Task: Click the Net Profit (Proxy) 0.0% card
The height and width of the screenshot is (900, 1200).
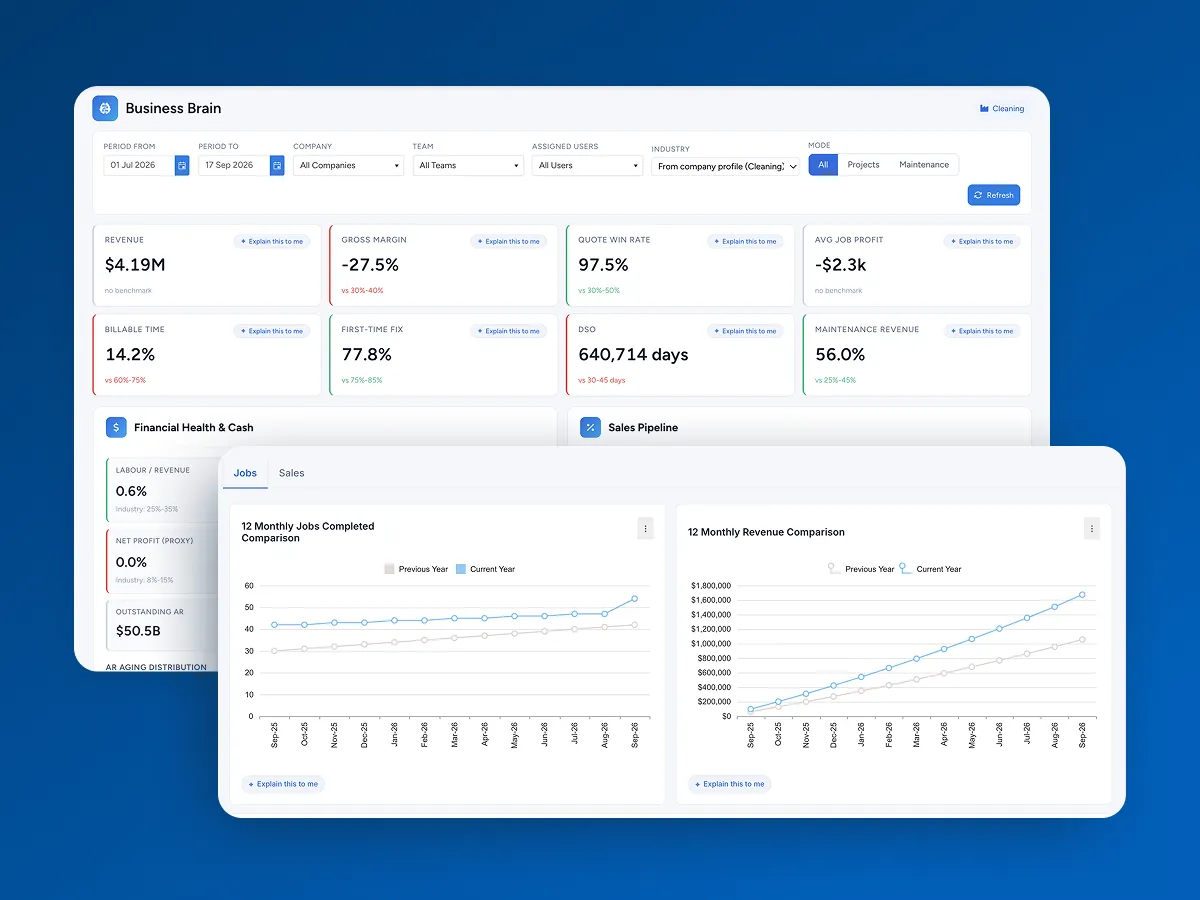Action: (163, 561)
